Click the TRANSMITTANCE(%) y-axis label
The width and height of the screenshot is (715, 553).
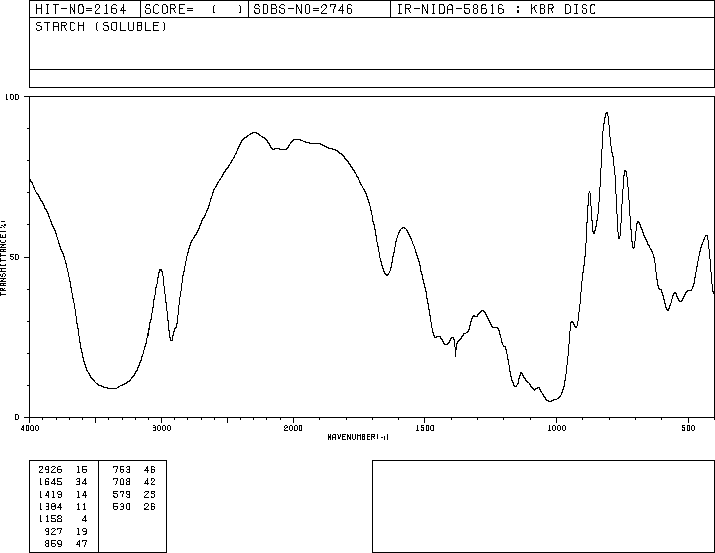point(3,258)
